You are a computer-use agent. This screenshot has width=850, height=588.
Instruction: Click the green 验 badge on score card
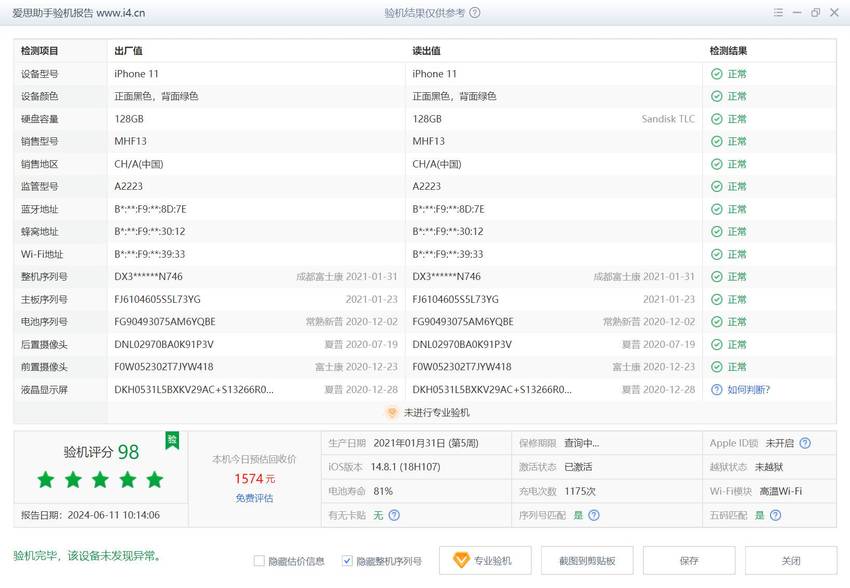172,440
